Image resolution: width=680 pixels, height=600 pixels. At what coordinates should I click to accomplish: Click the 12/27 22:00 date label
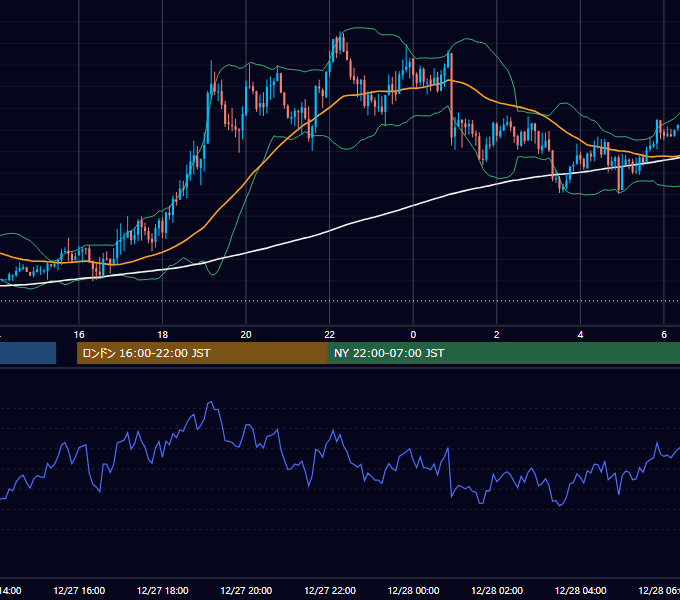coord(330,590)
